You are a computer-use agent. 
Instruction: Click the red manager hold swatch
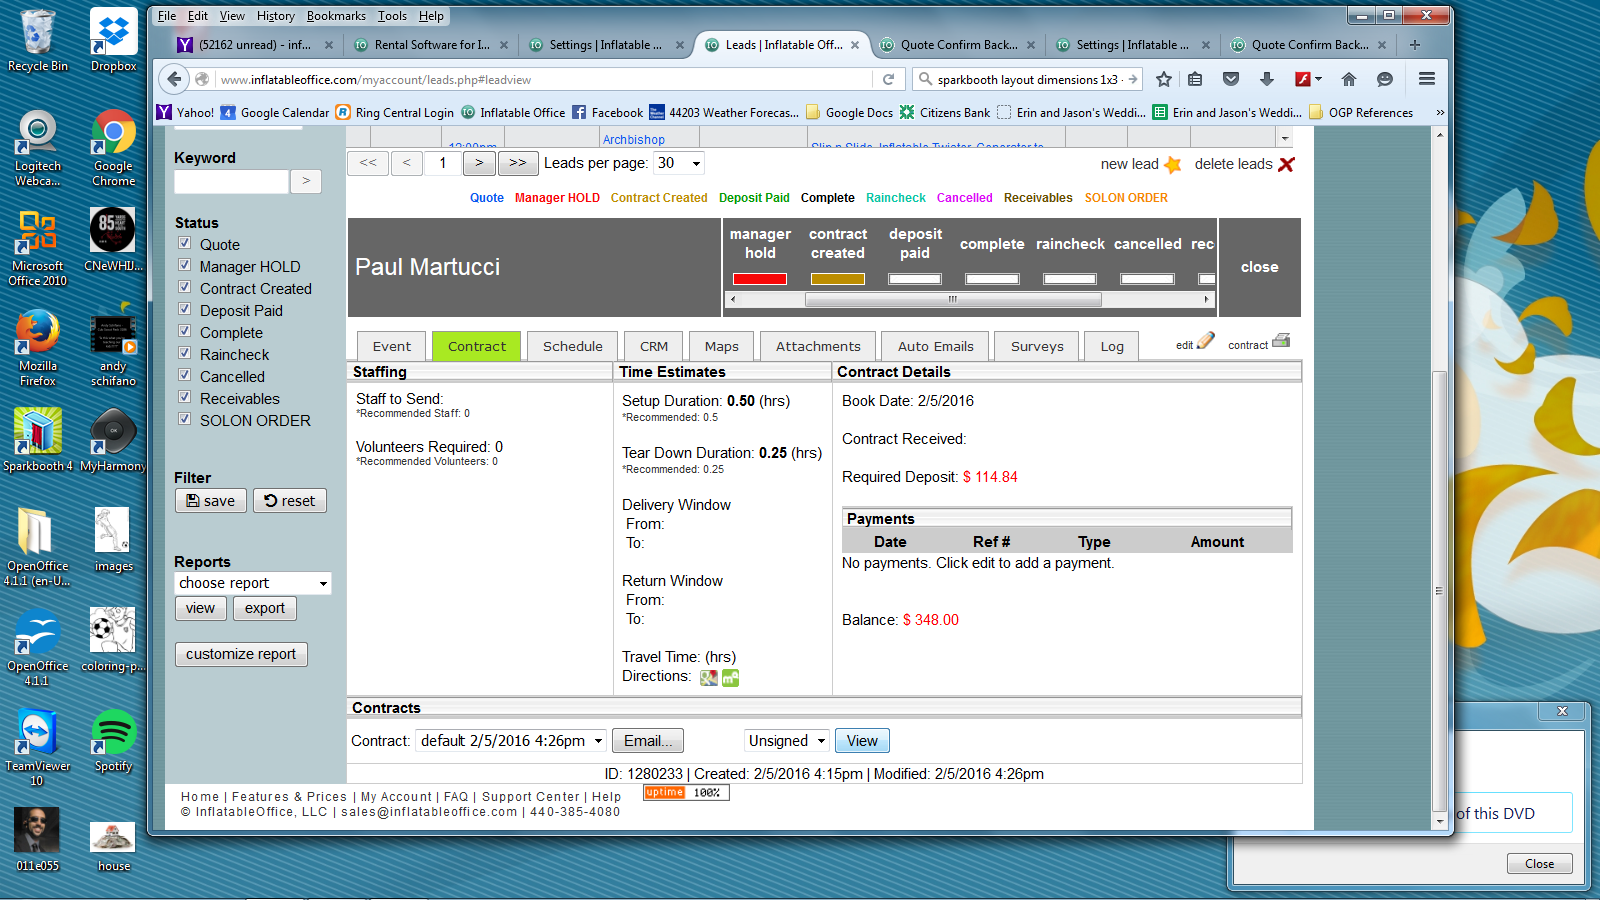point(760,279)
